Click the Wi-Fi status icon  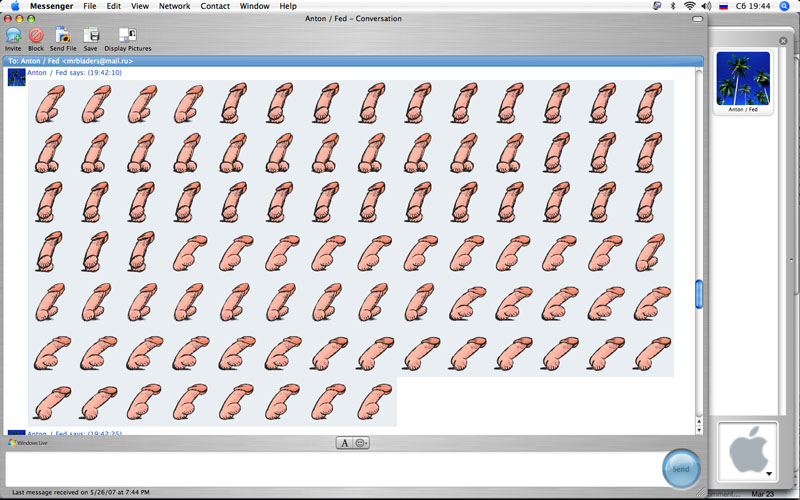[690, 6]
